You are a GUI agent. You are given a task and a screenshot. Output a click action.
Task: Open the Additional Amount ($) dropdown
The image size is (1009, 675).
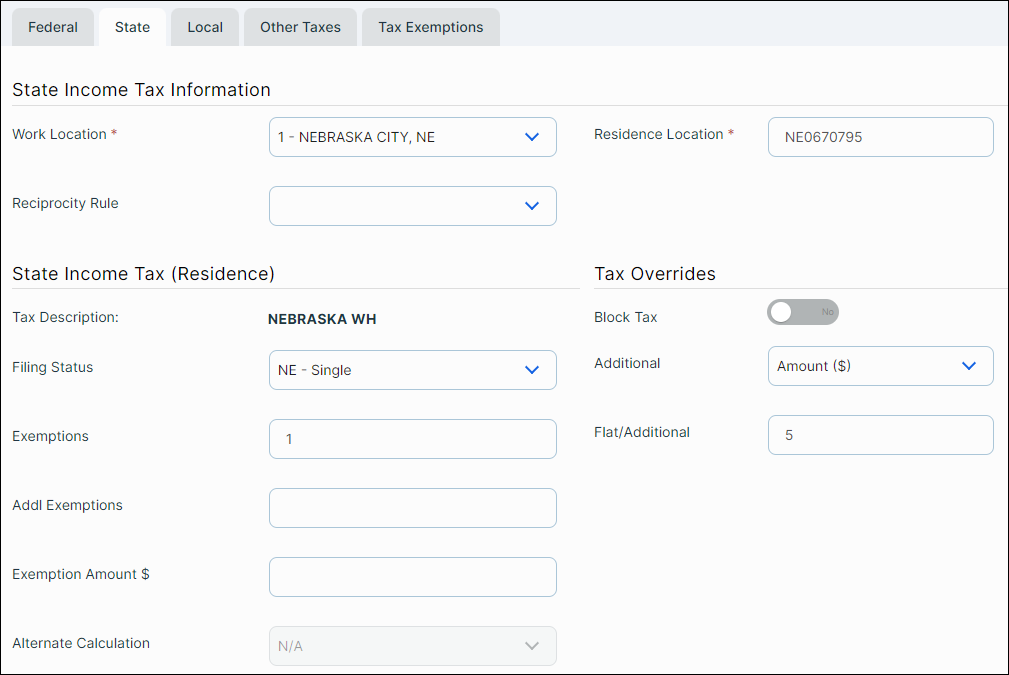point(880,366)
